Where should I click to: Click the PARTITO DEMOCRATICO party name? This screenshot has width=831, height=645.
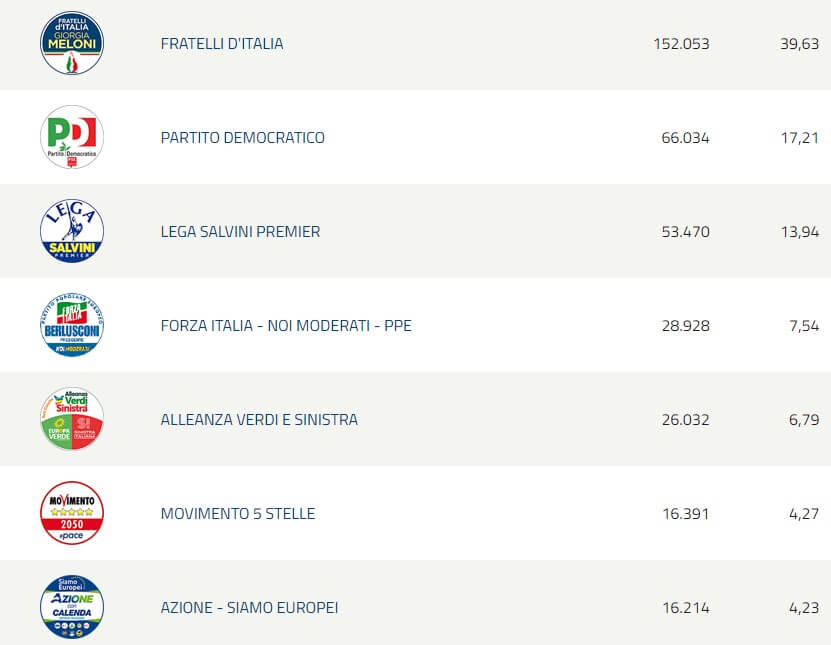click(243, 138)
